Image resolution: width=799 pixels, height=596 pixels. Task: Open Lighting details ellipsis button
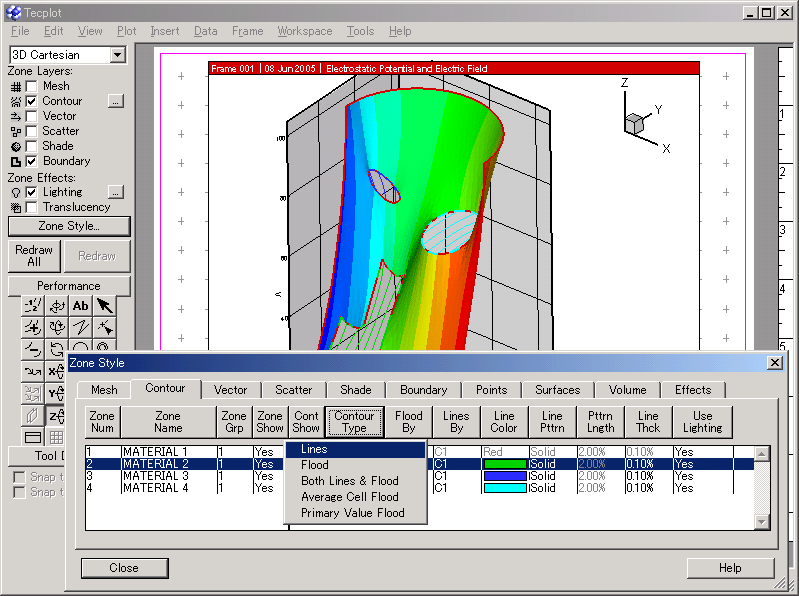click(x=116, y=192)
